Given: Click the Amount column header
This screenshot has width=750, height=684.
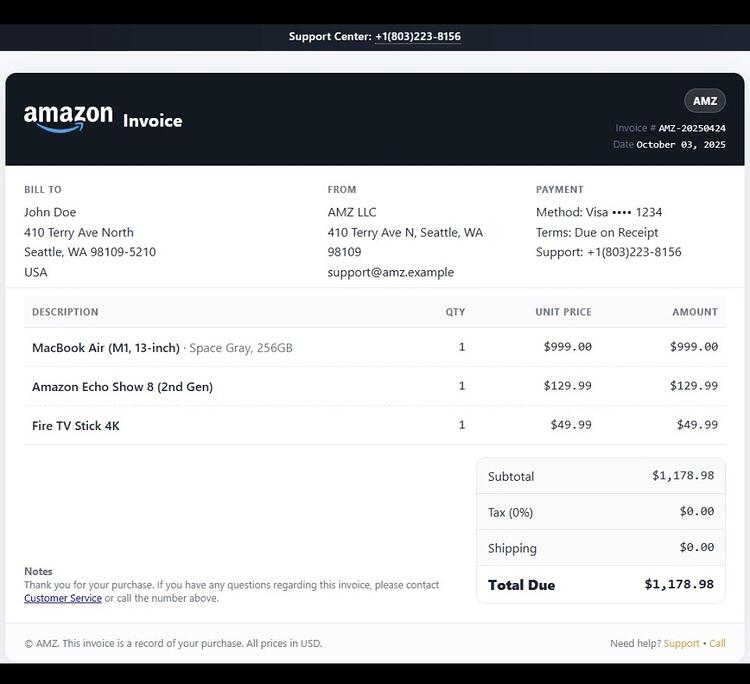Looking at the screenshot, I should 695,312.
